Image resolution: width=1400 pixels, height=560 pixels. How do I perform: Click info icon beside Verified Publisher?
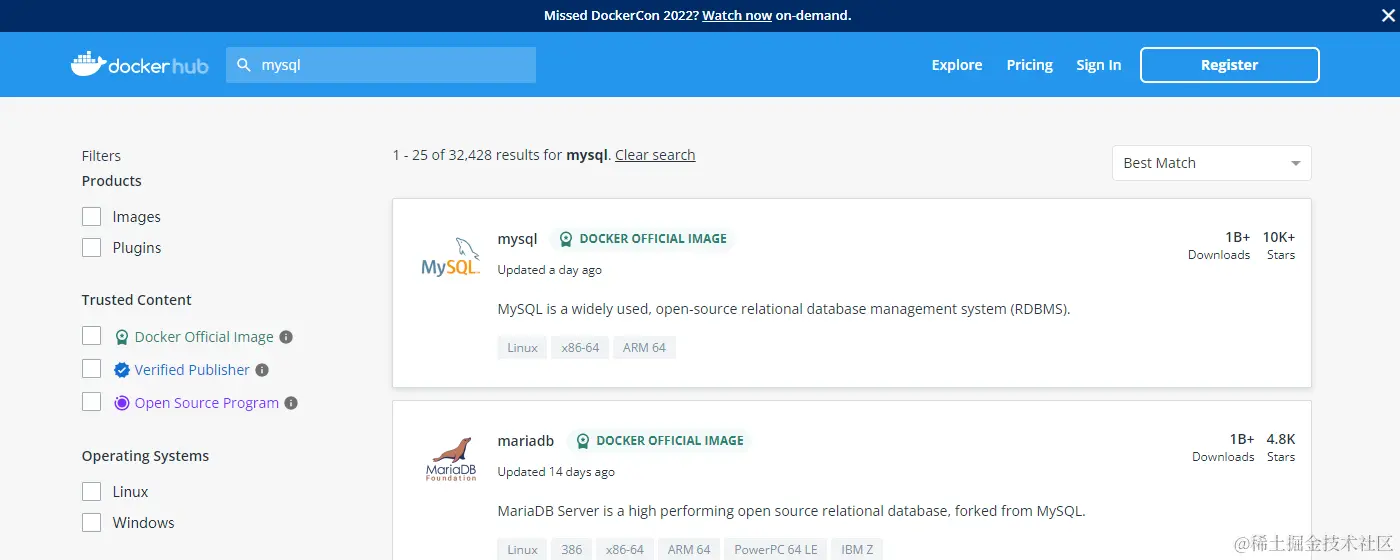point(262,370)
